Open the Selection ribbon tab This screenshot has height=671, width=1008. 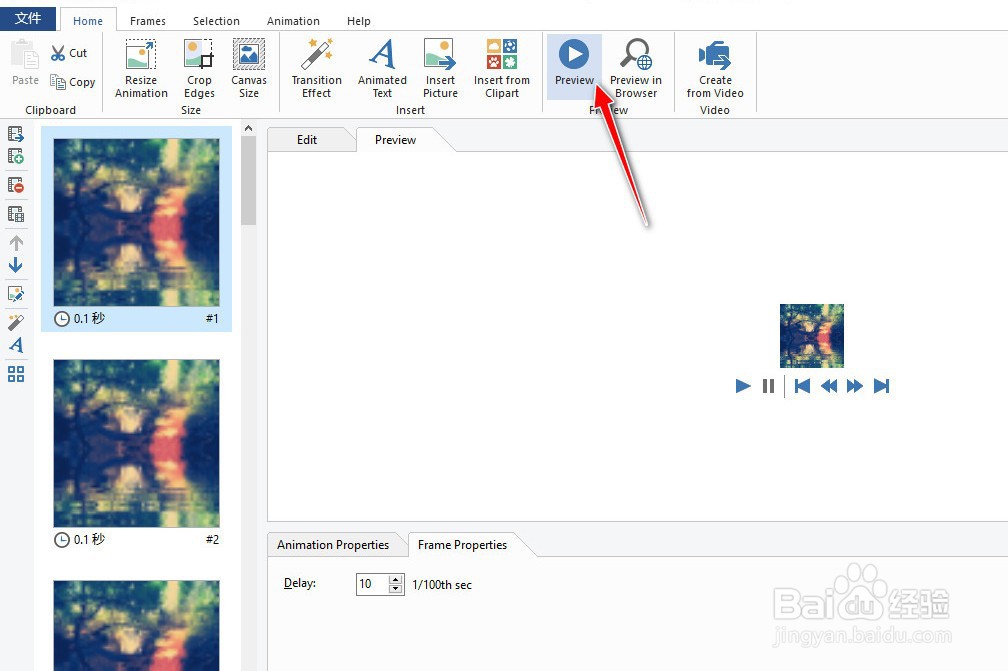pos(216,21)
